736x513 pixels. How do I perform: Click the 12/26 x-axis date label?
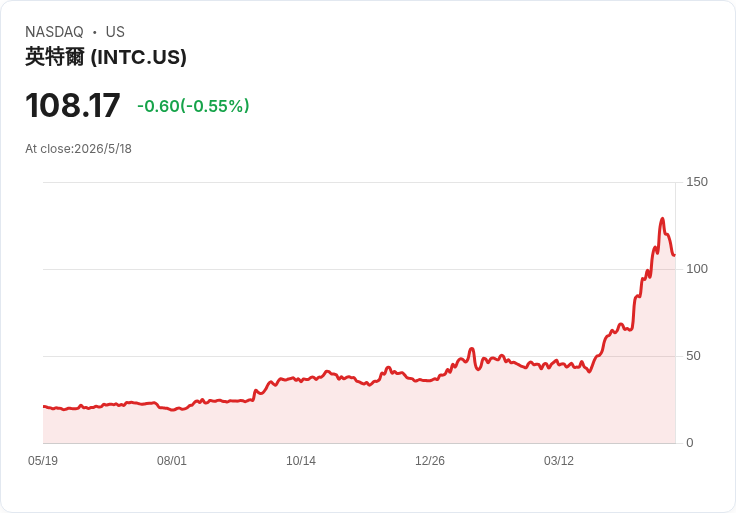click(429, 460)
